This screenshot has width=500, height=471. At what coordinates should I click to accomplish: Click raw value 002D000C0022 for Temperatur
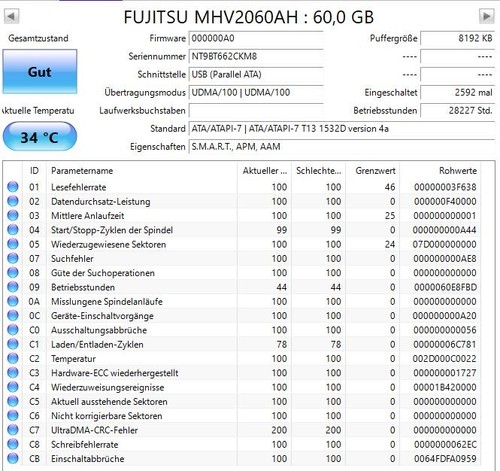tap(445, 359)
